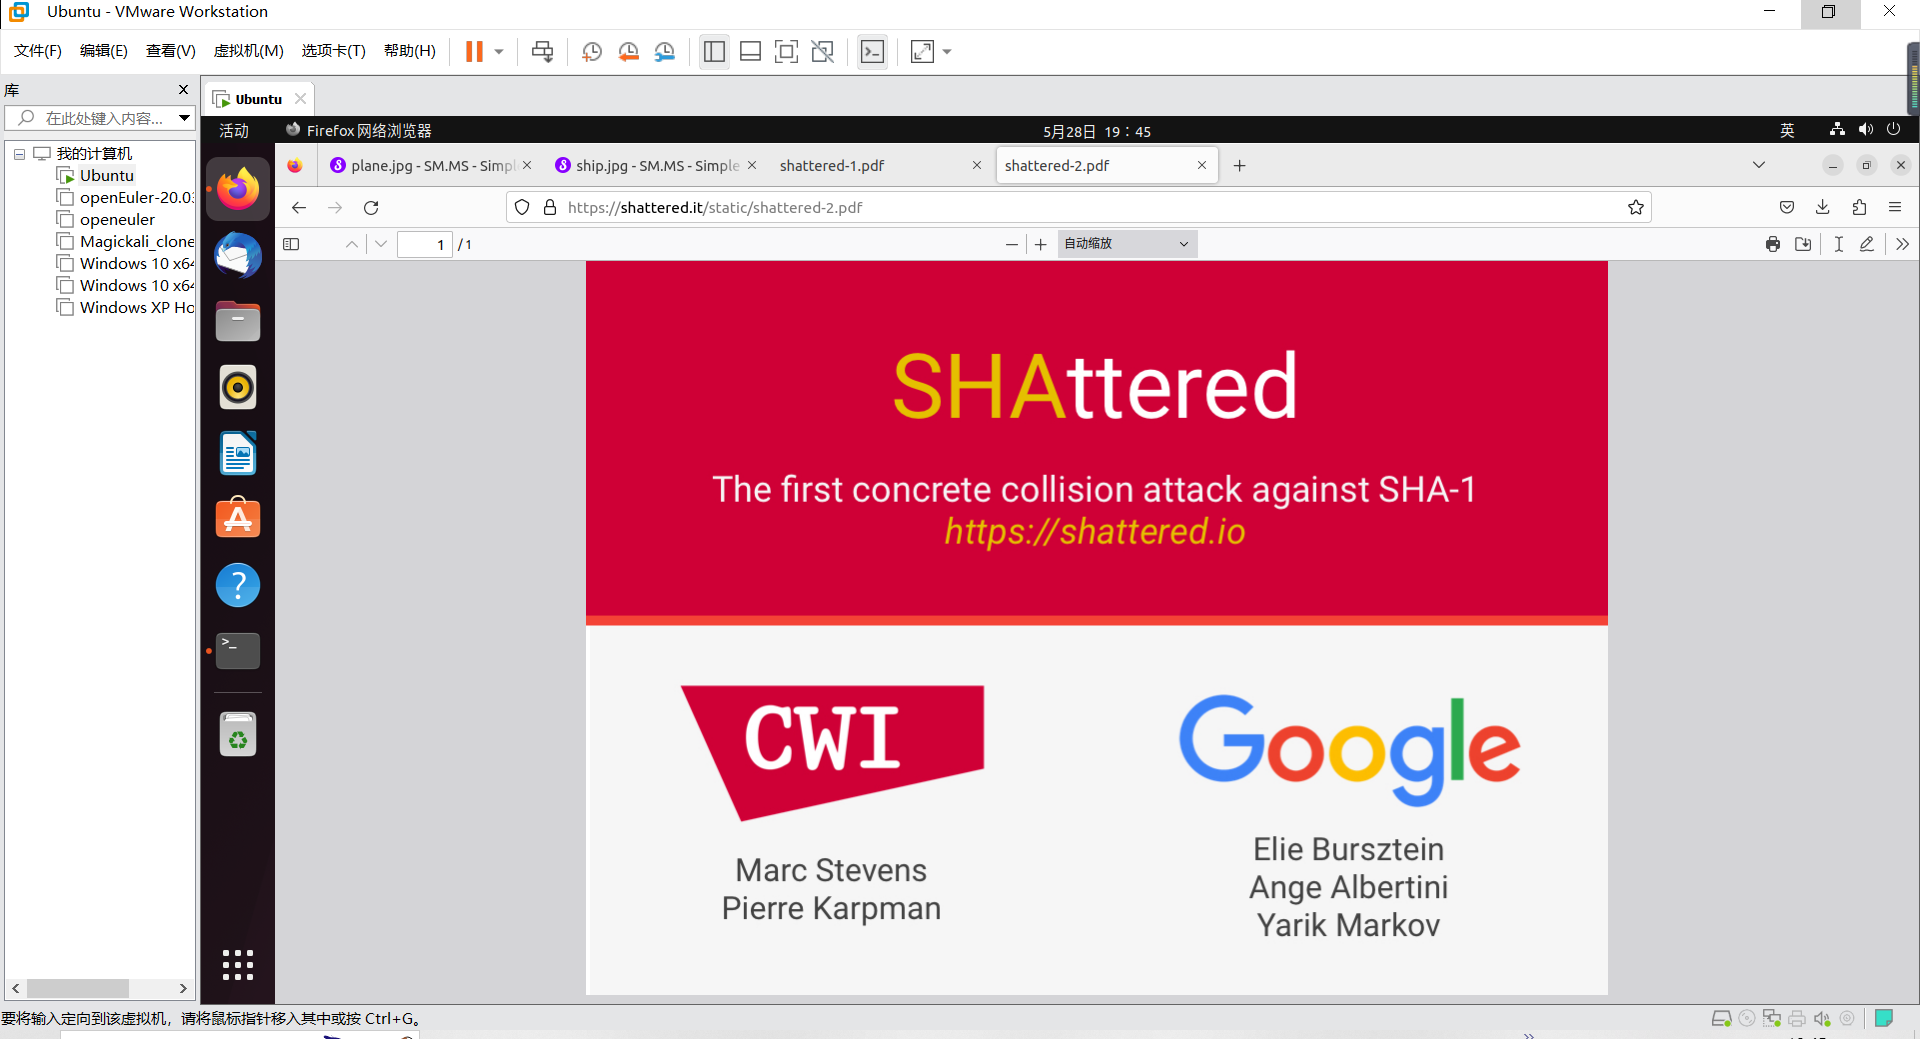Open the 帮助(H) menu
This screenshot has height=1039, width=1920.
[410, 51]
